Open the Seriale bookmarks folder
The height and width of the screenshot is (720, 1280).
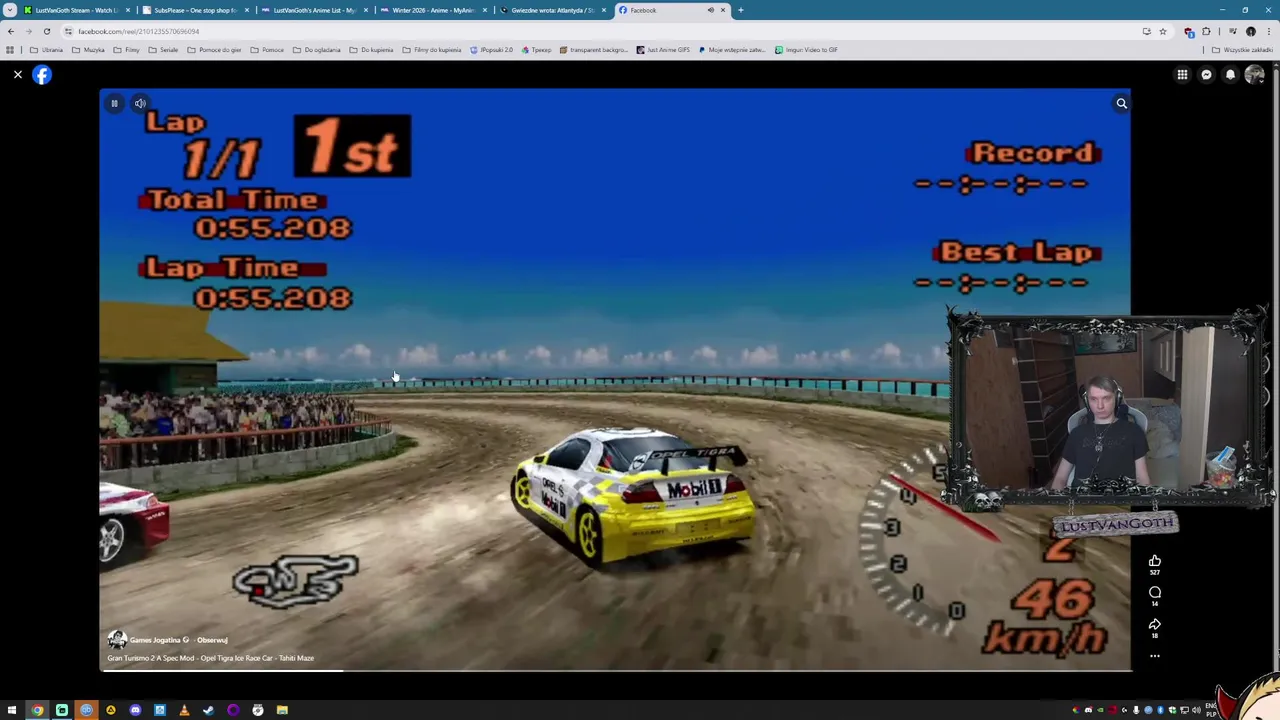(163, 50)
